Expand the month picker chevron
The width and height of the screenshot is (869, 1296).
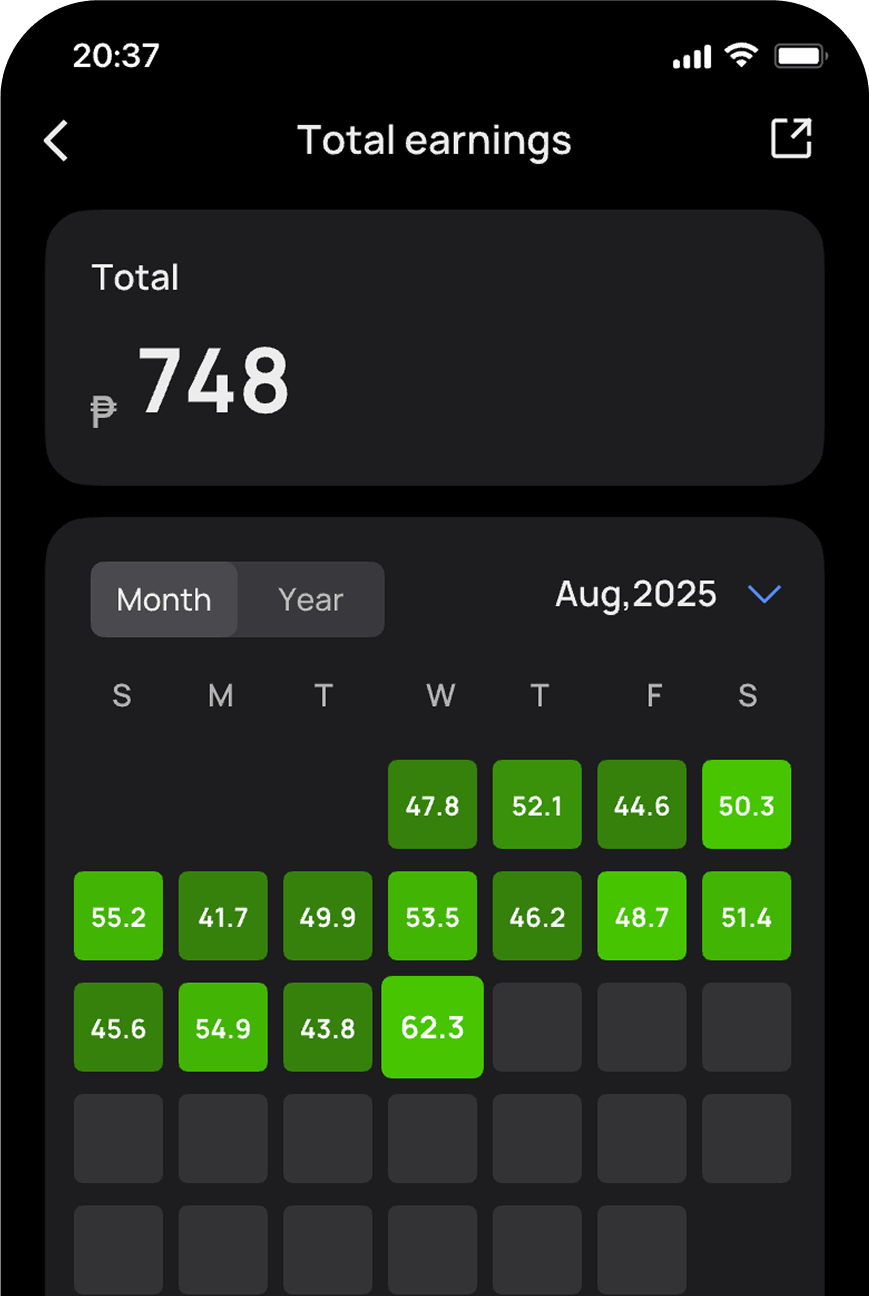764,595
